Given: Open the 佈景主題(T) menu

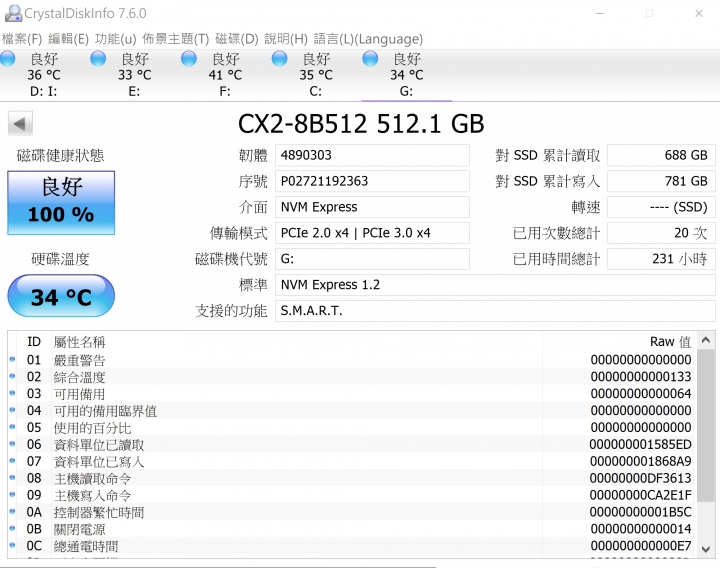Looking at the screenshot, I should [x=175, y=39].
